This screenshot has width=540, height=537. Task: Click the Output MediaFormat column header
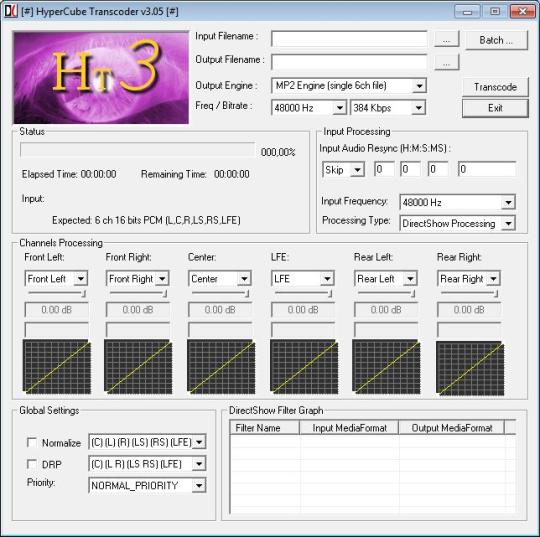451,427
